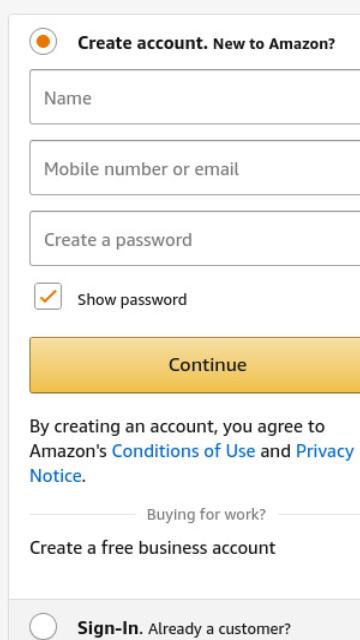Click the Create a password field
Image resolution: width=360 pixels, height=640 pixels.
(195, 238)
